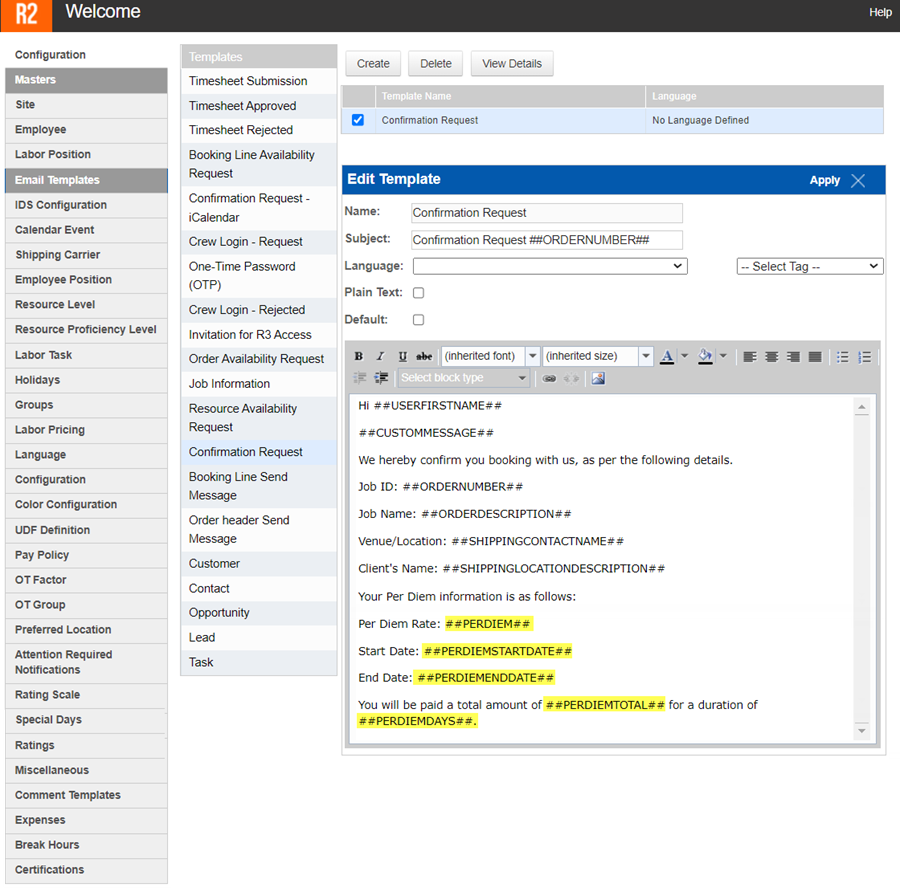Click the underline formatting icon
The image size is (900, 888).
click(x=402, y=357)
